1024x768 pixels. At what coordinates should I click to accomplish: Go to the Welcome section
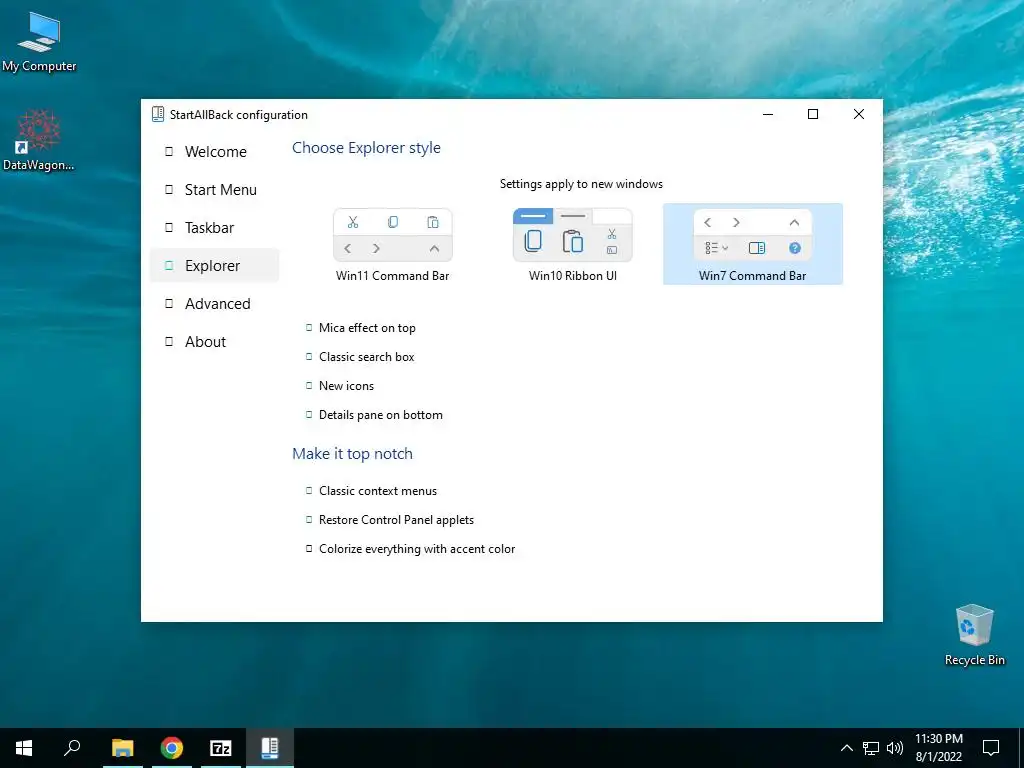pos(215,152)
